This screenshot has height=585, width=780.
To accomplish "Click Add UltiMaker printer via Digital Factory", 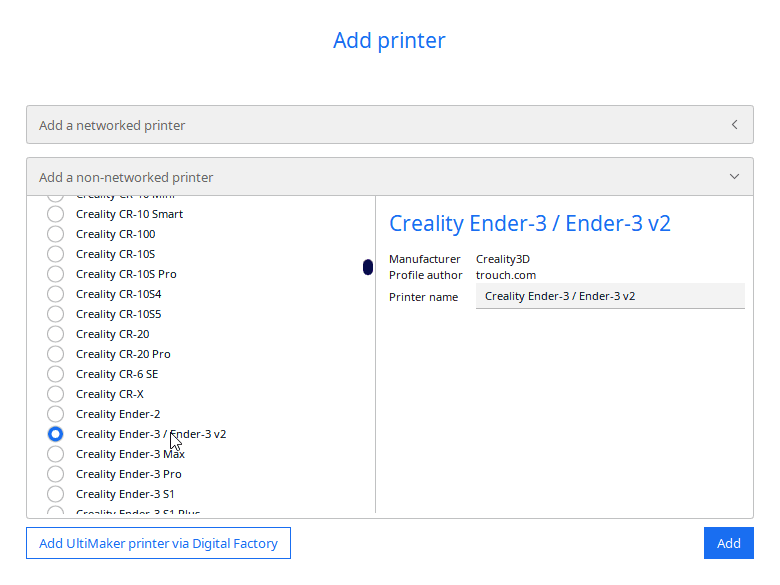I will point(158,543).
